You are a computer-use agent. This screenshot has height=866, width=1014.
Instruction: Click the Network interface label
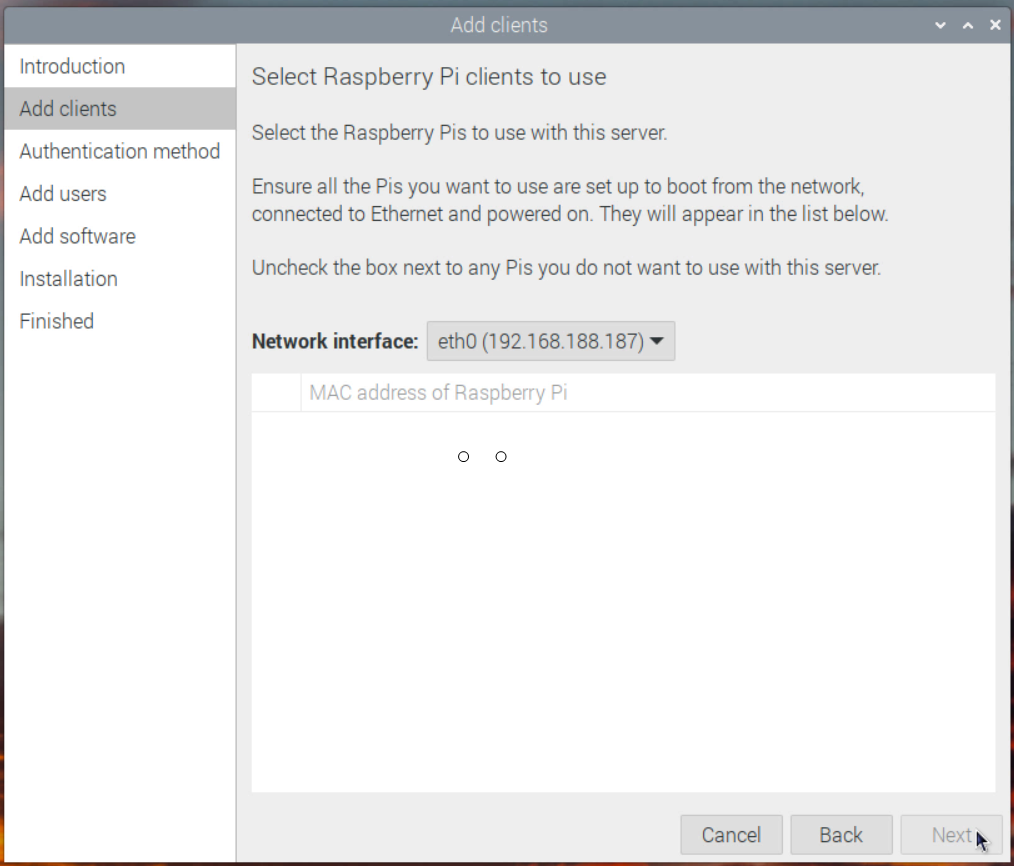click(x=335, y=341)
